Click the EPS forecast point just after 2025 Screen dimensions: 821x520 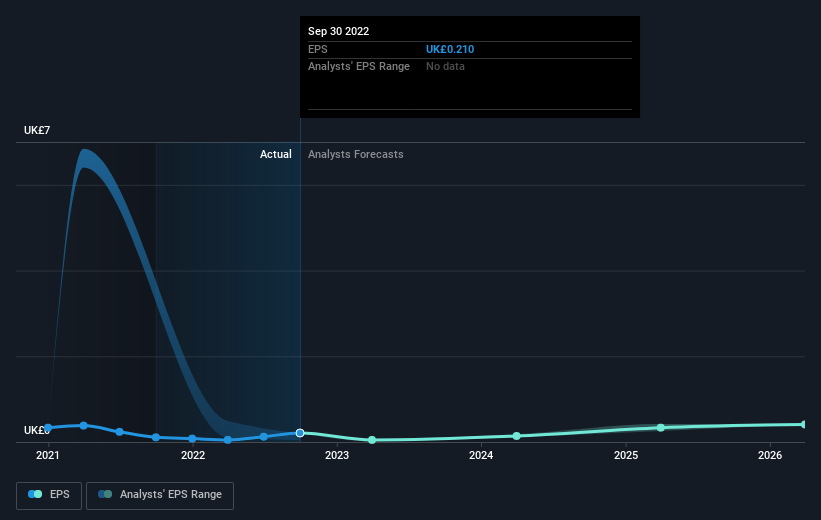point(661,427)
